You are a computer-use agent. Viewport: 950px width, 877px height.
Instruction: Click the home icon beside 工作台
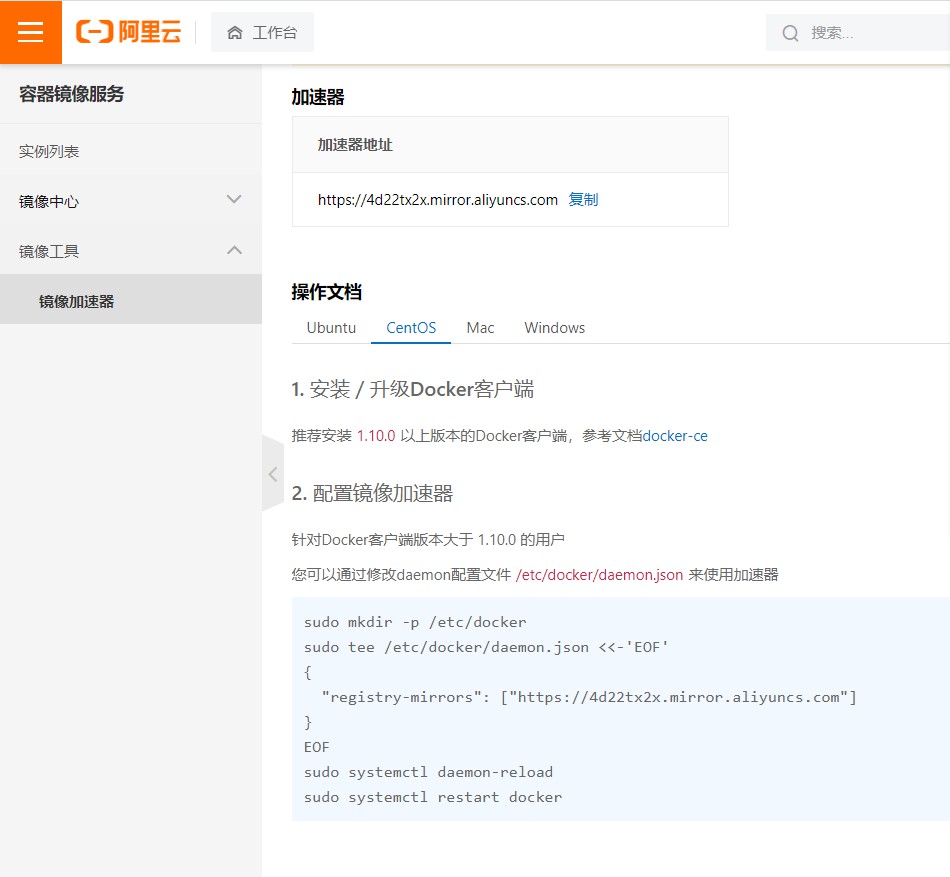234,33
